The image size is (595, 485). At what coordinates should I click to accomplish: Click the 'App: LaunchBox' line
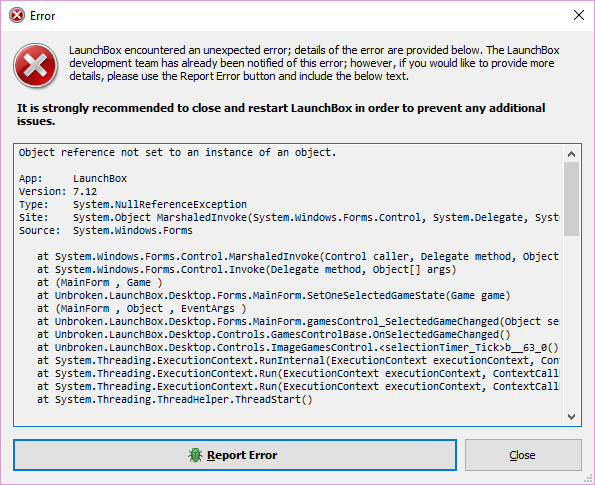(73, 178)
